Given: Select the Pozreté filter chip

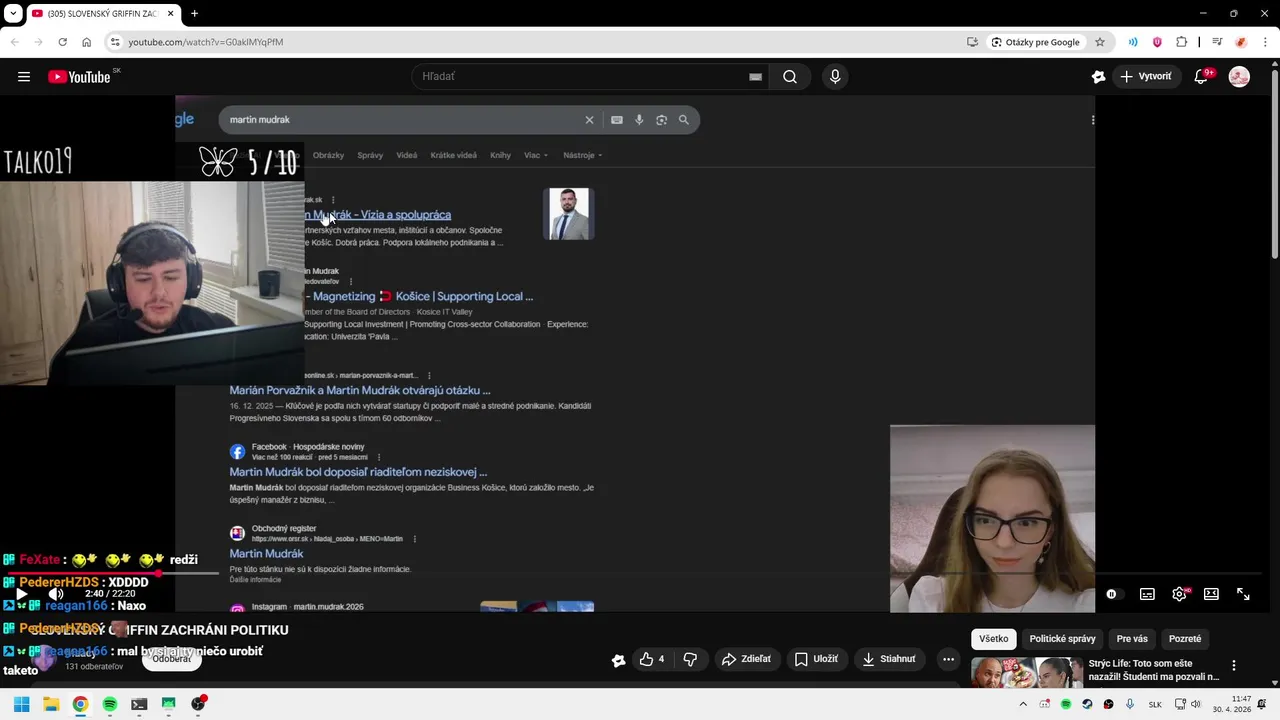Looking at the screenshot, I should (1185, 638).
